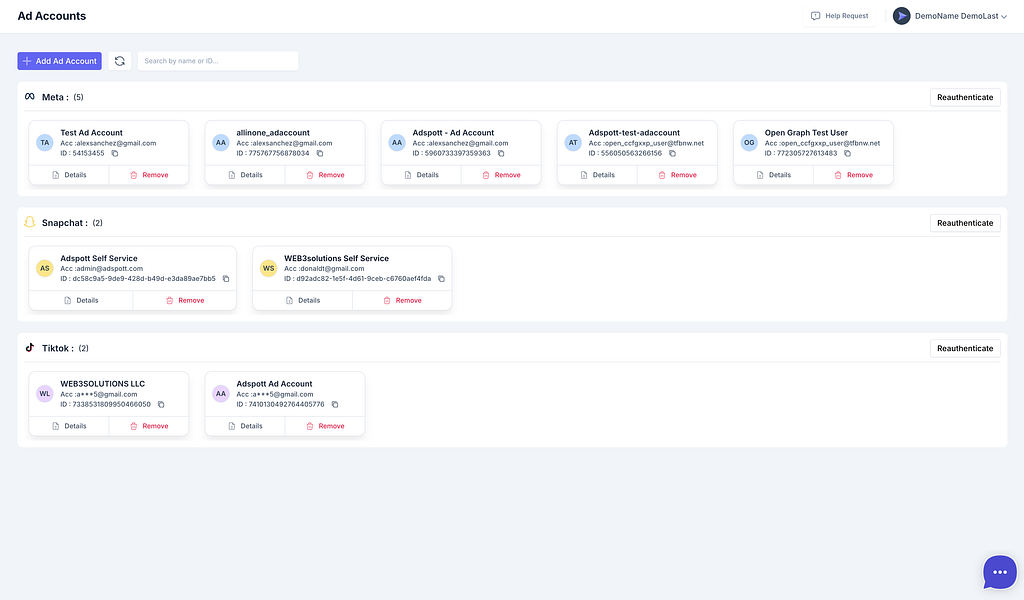Remove the WEB3SOLUTIONS LLC account
This screenshot has height=600, width=1024.
coord(149,426)
